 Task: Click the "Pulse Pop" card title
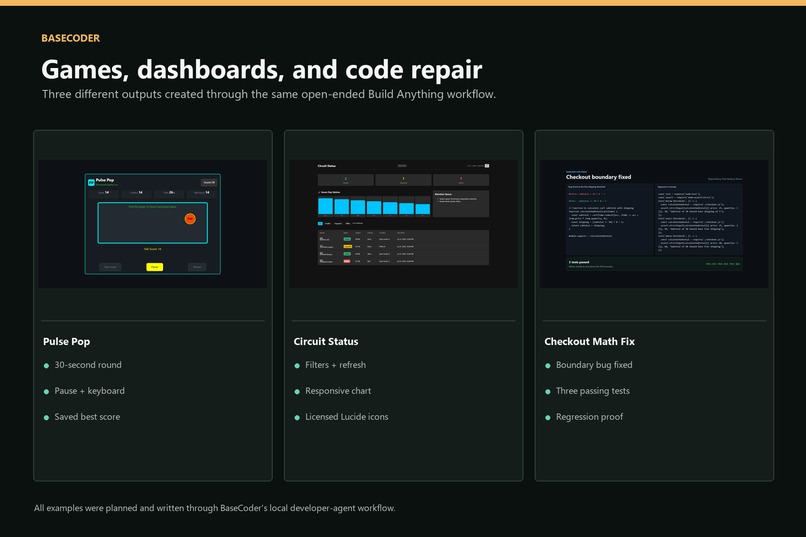66,342
